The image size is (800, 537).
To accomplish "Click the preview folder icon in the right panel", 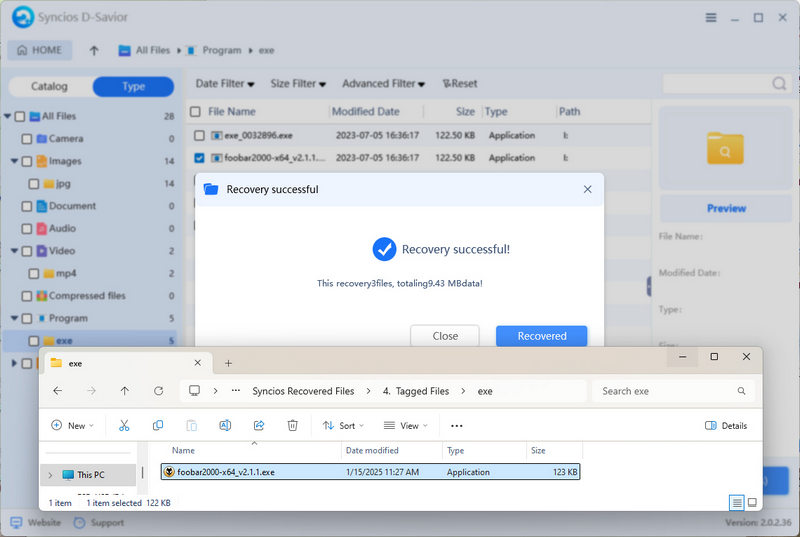I will coord(725,148).
